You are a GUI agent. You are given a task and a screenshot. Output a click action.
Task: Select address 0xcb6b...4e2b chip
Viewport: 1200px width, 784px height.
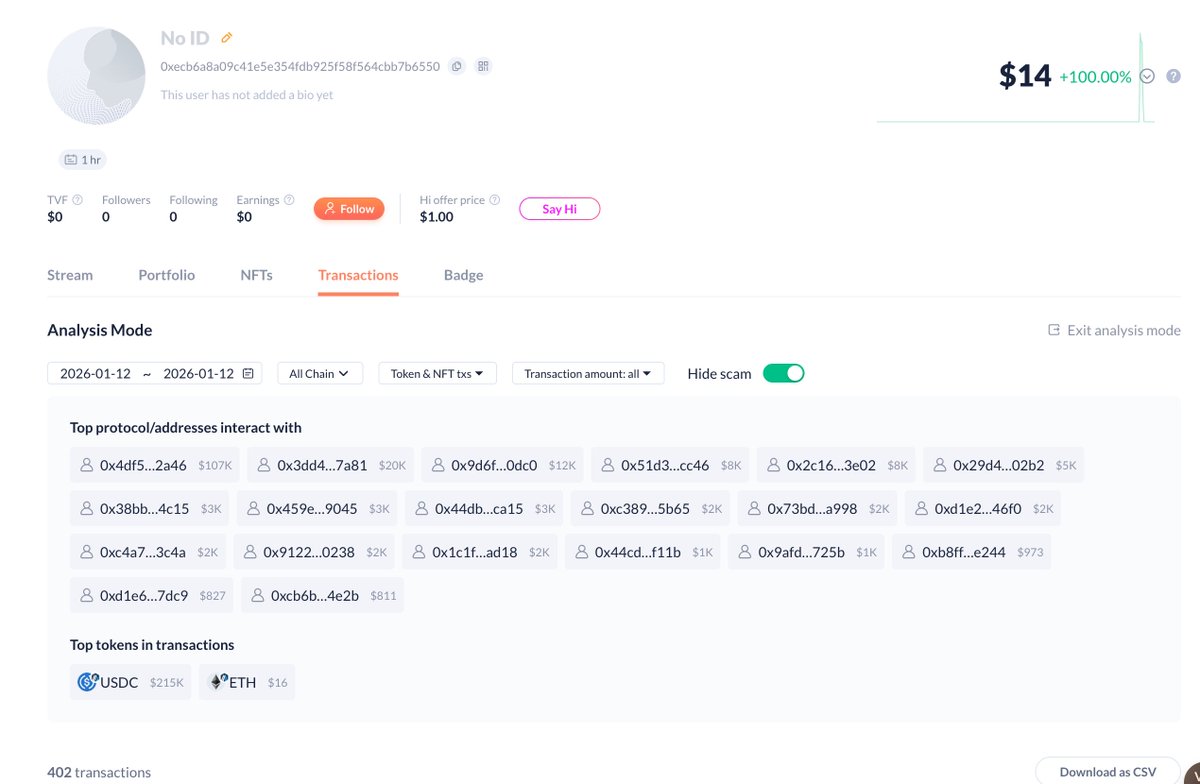(322, 595)
